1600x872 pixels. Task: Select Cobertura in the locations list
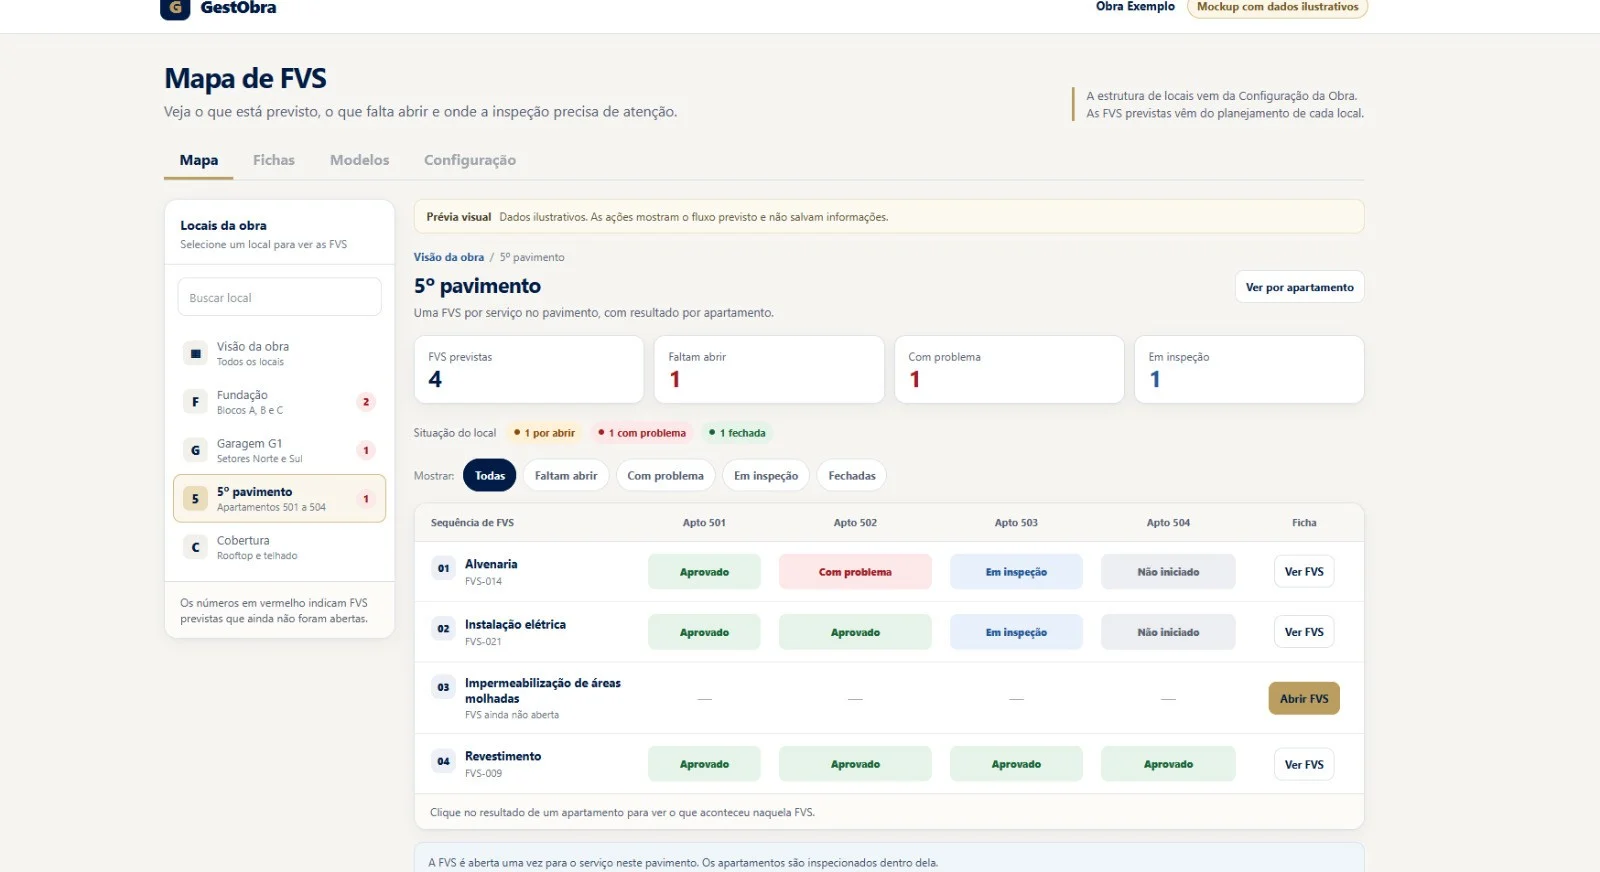click(279, 547)
